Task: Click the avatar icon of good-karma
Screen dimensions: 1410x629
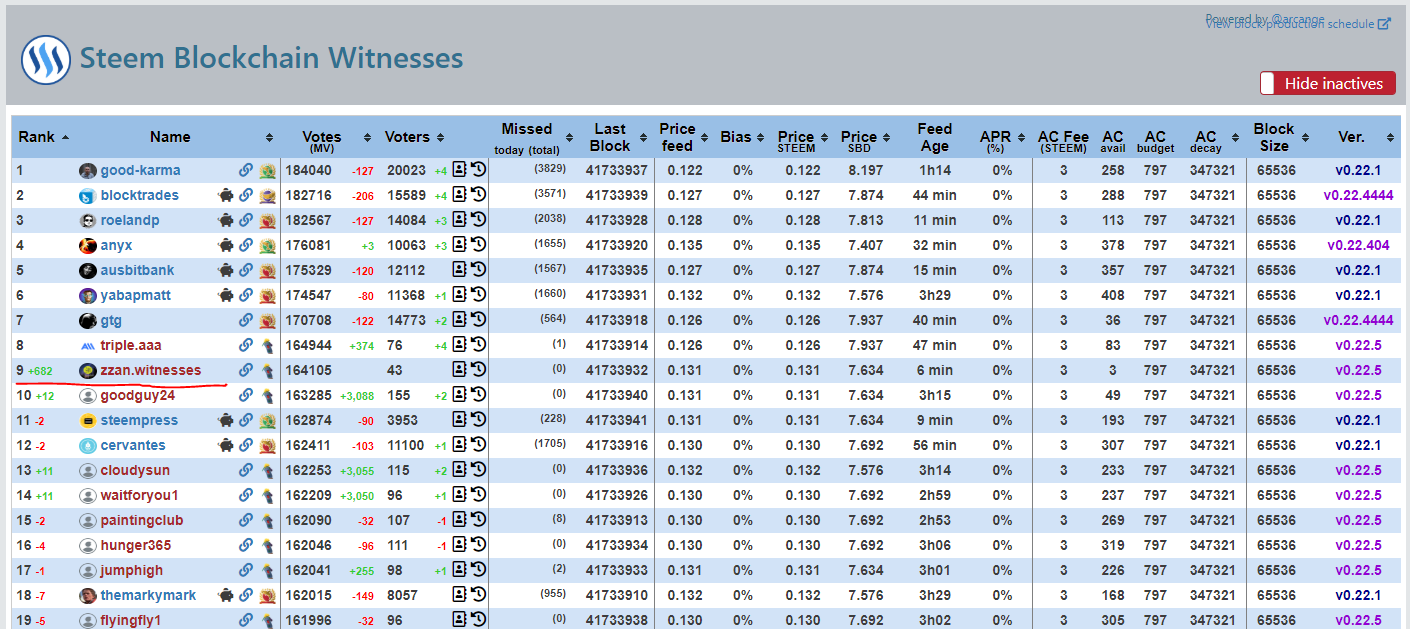Action: pyautogui.click(x=88, y=170)
